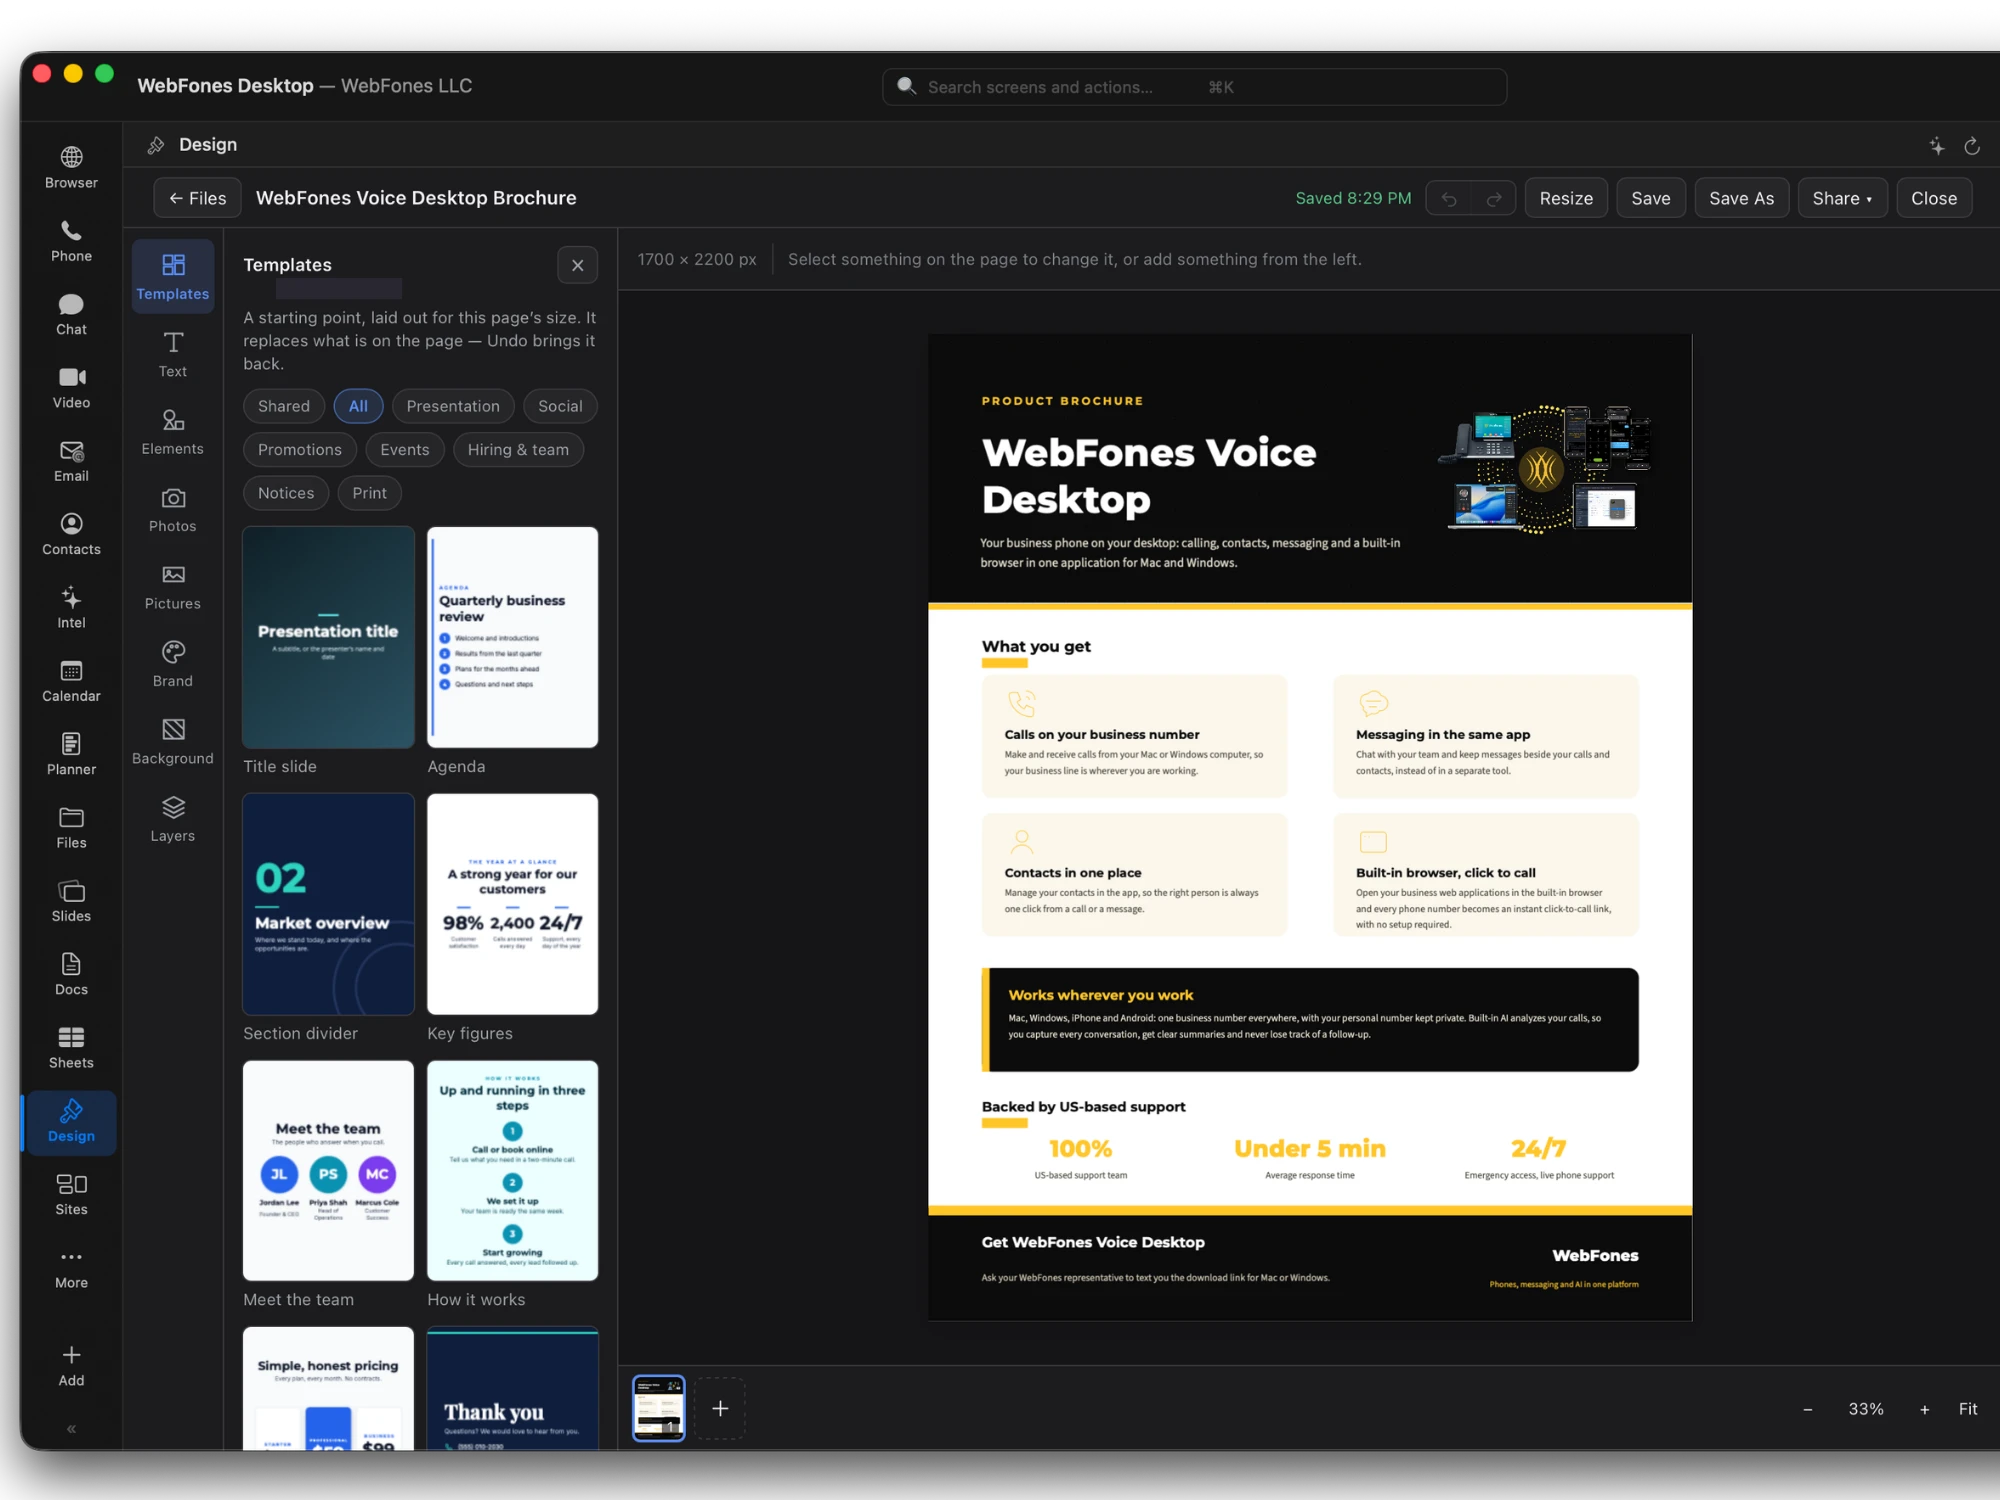Screen dimensions: 2000x1500
Task: Select the Design item in sidebar
Action: [71, 1121]
